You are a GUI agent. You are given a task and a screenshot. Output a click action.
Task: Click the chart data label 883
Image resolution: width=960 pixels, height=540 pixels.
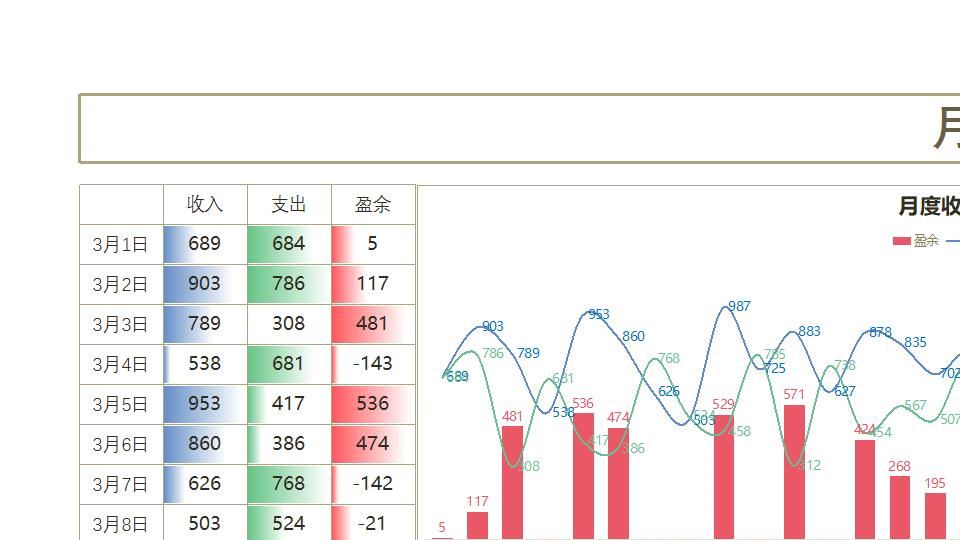tap(809, 331)
